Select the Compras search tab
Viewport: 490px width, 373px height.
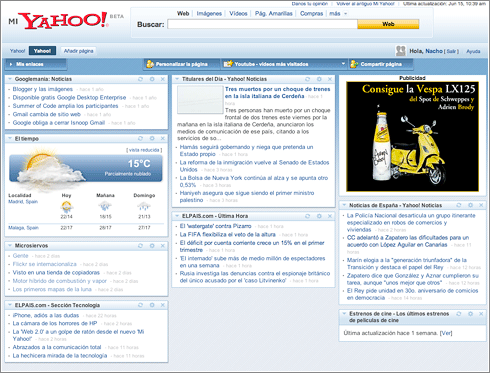coord(311,14)
